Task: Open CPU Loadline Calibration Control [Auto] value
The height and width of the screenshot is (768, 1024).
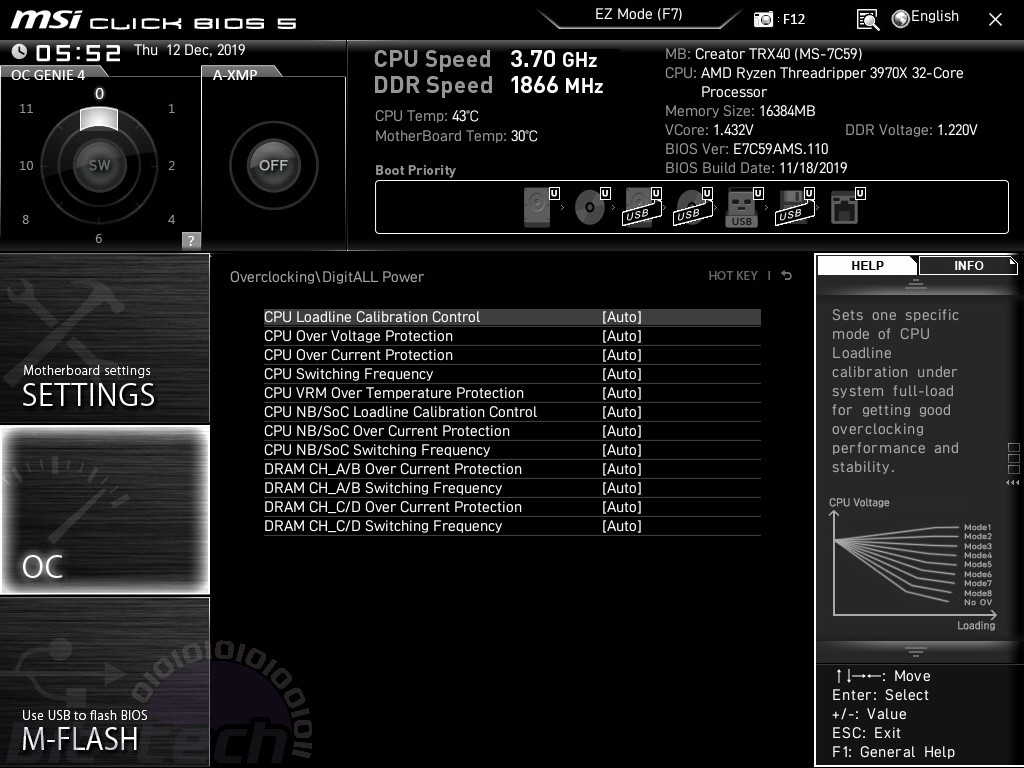Action: pos(622,317)
